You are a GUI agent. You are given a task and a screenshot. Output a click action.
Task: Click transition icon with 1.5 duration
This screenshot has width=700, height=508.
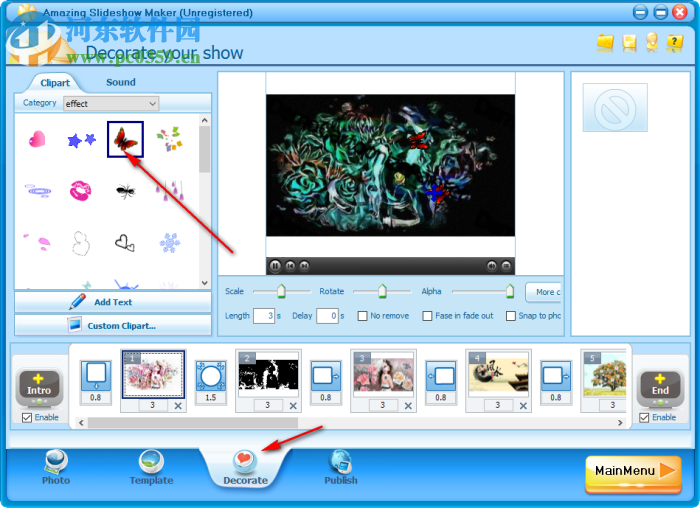click(211, 376)
